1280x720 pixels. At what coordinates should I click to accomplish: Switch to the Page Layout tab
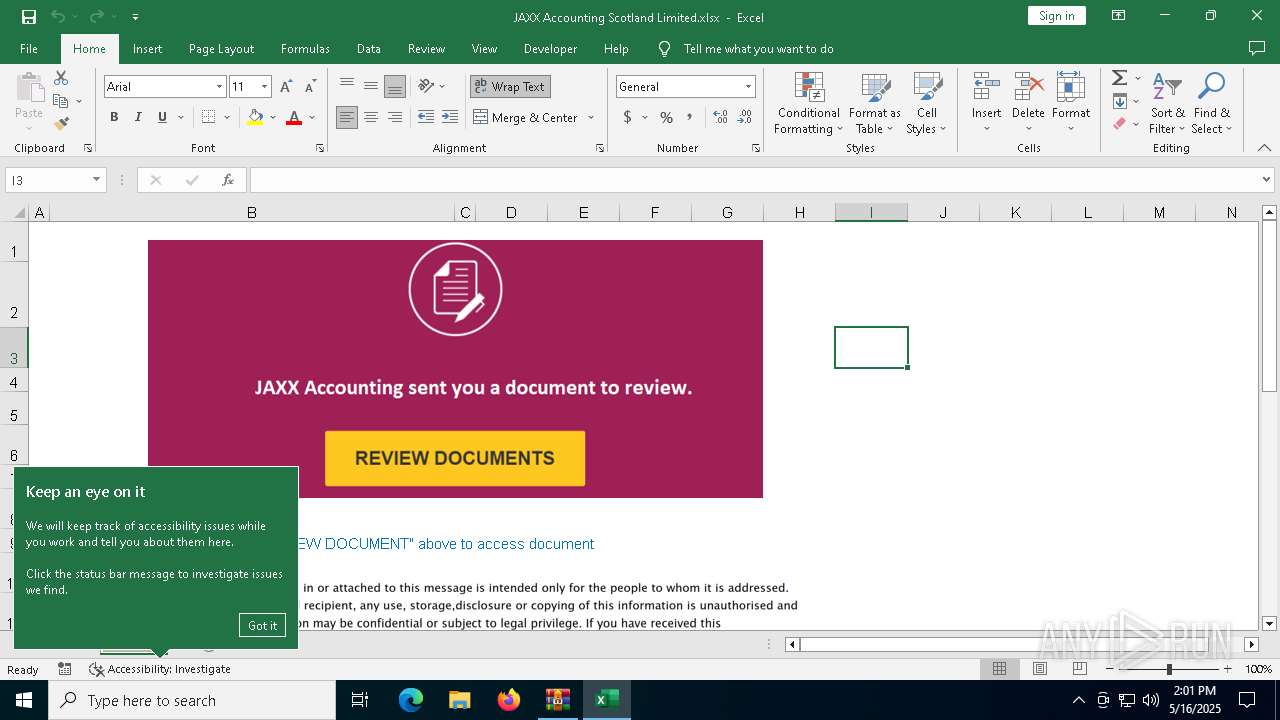[x=221, y=48]
